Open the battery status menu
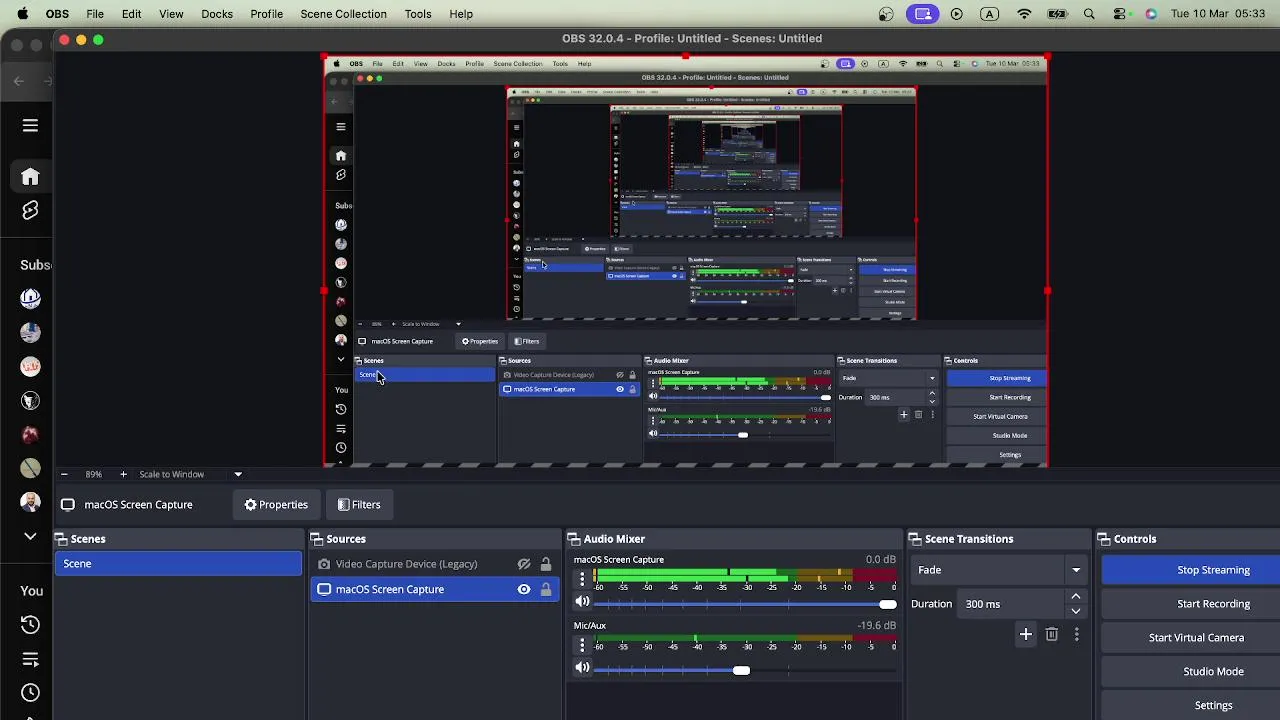 pyautogui.click(x=1057, y=14)
